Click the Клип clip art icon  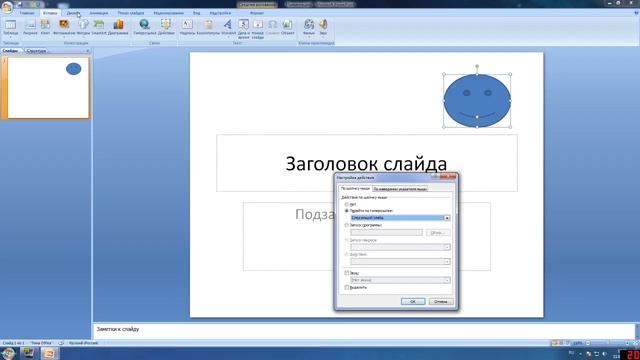45,27
